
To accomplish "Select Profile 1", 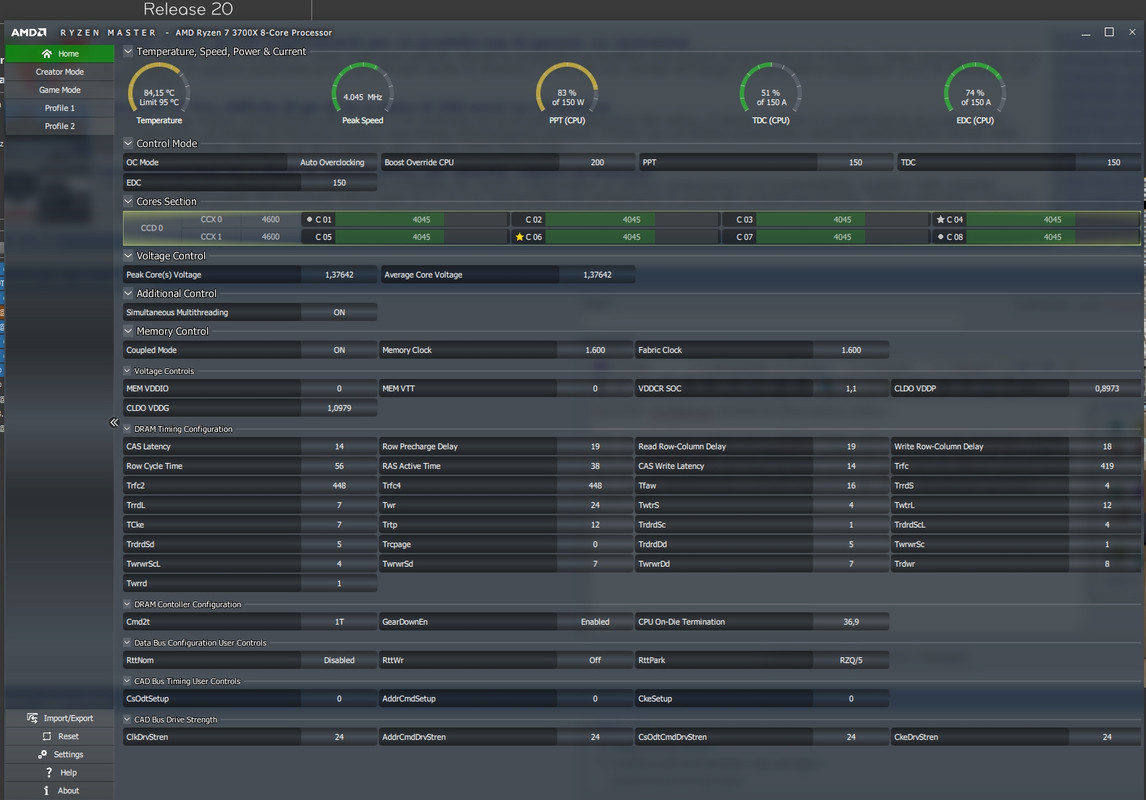I will click(x=60, y=108).
